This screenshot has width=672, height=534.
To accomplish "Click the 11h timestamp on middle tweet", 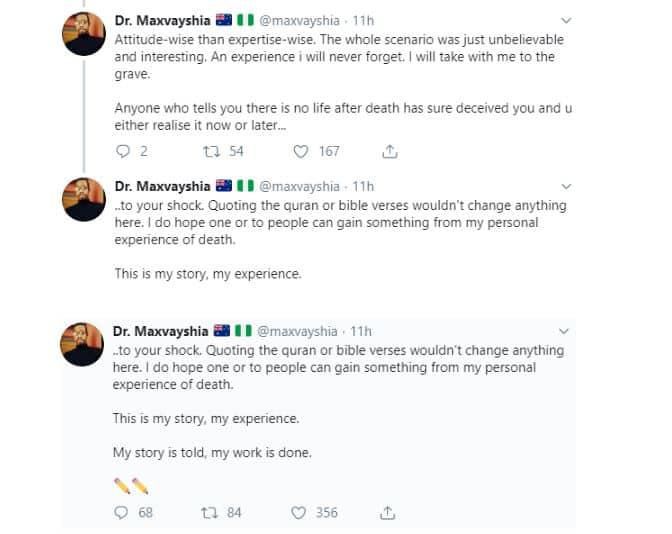I will tap(364, 186).
